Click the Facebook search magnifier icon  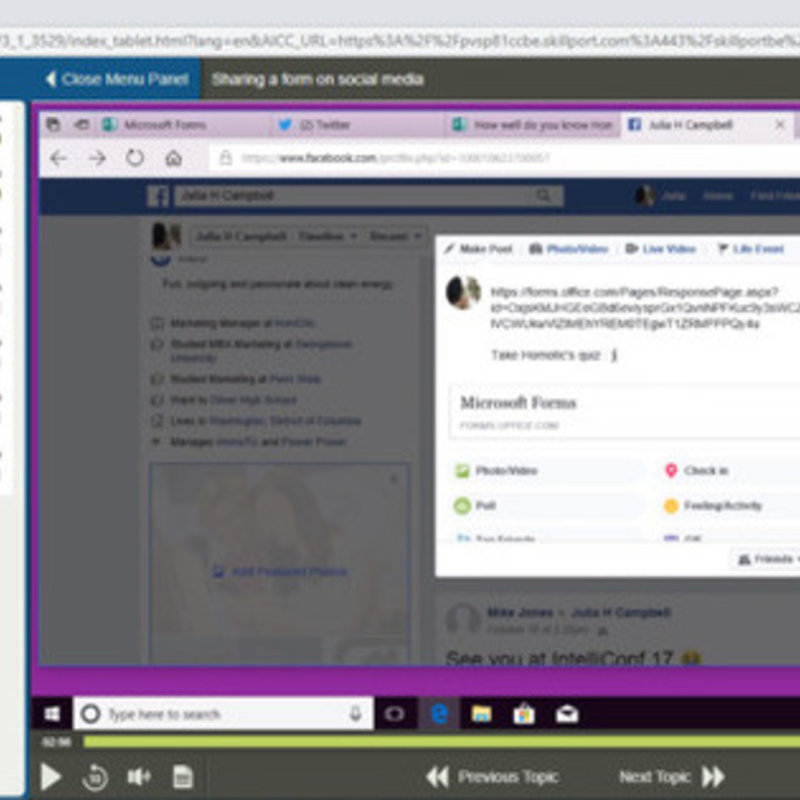[x=544, y=195]
